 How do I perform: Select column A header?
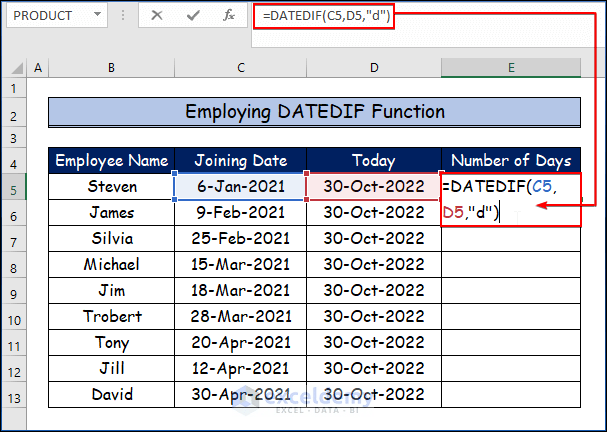[x=38, y=68]
